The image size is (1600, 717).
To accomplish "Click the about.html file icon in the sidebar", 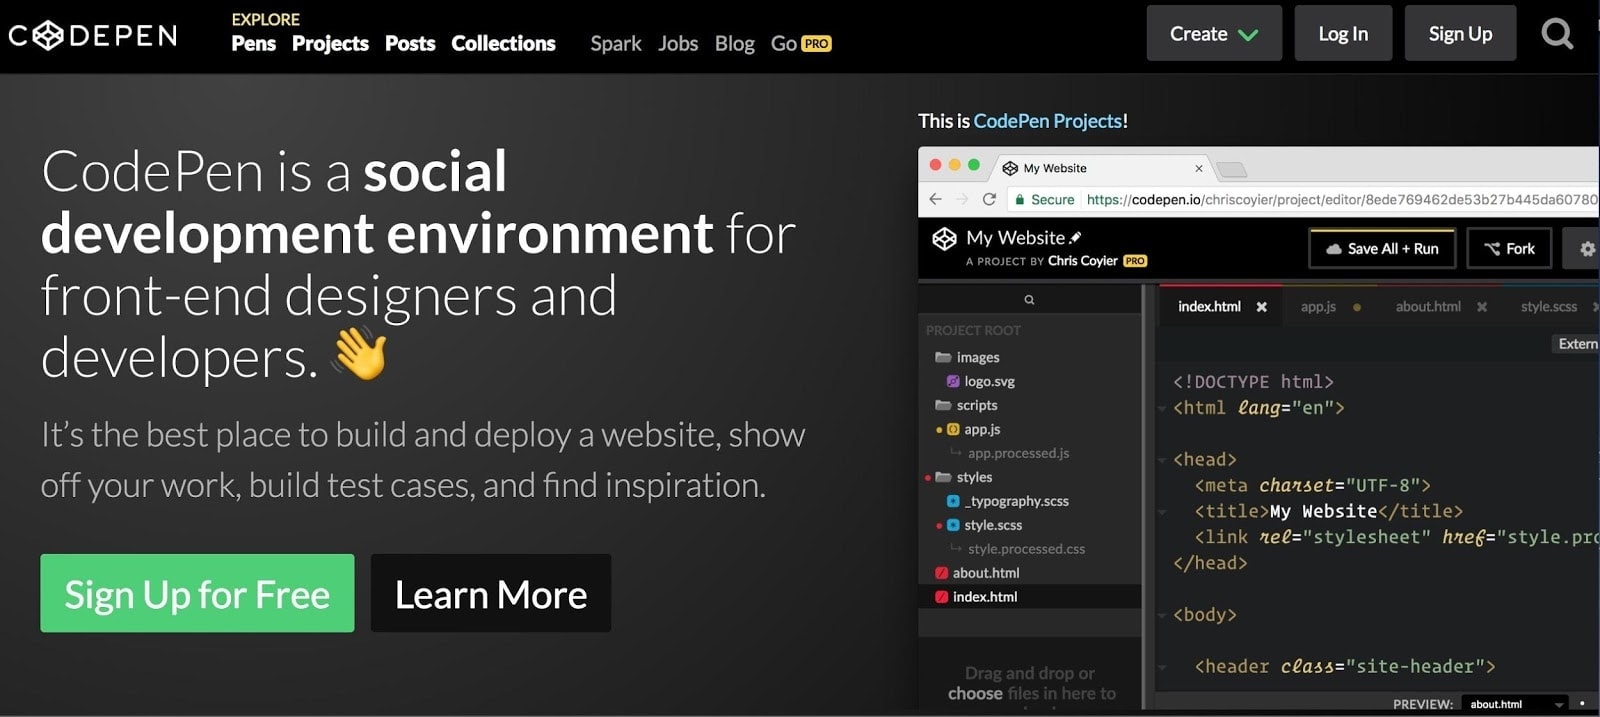I will [941, 573].
